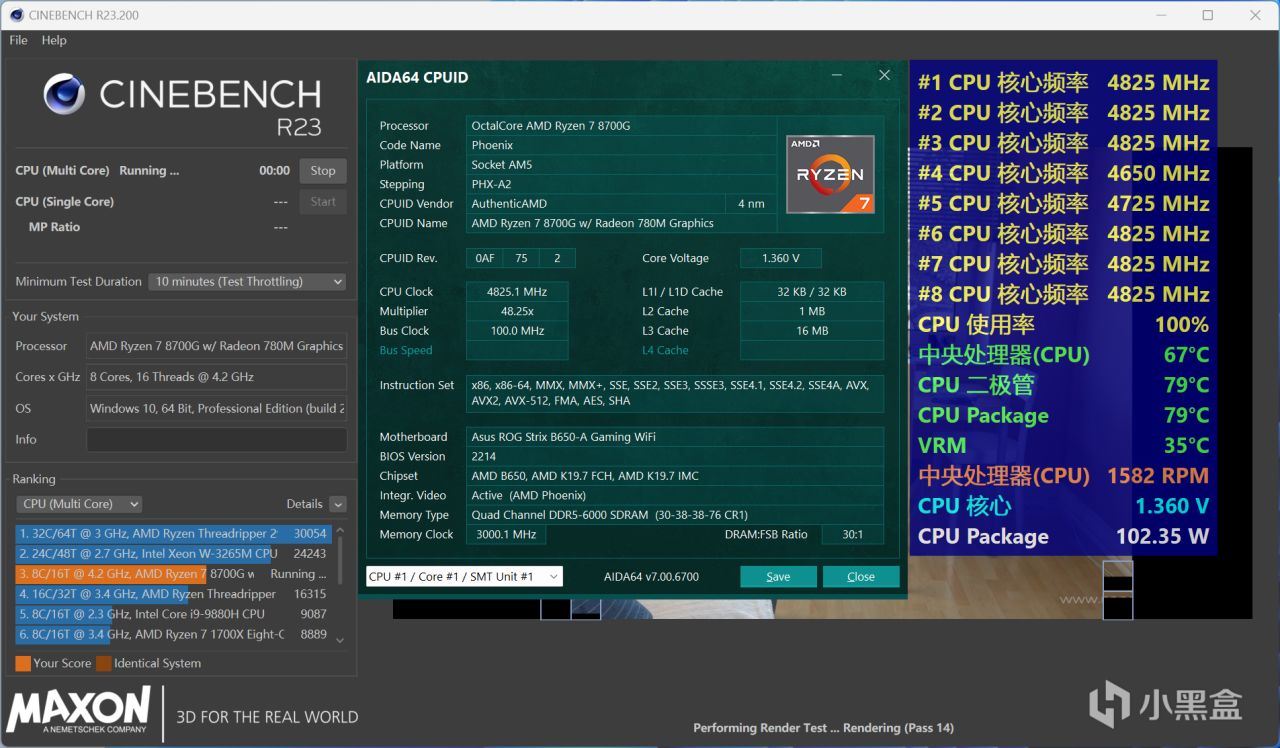The image size is (1280, 748).
Task: Click the ranking list scroll up arrow
Action: click(340, 532)
